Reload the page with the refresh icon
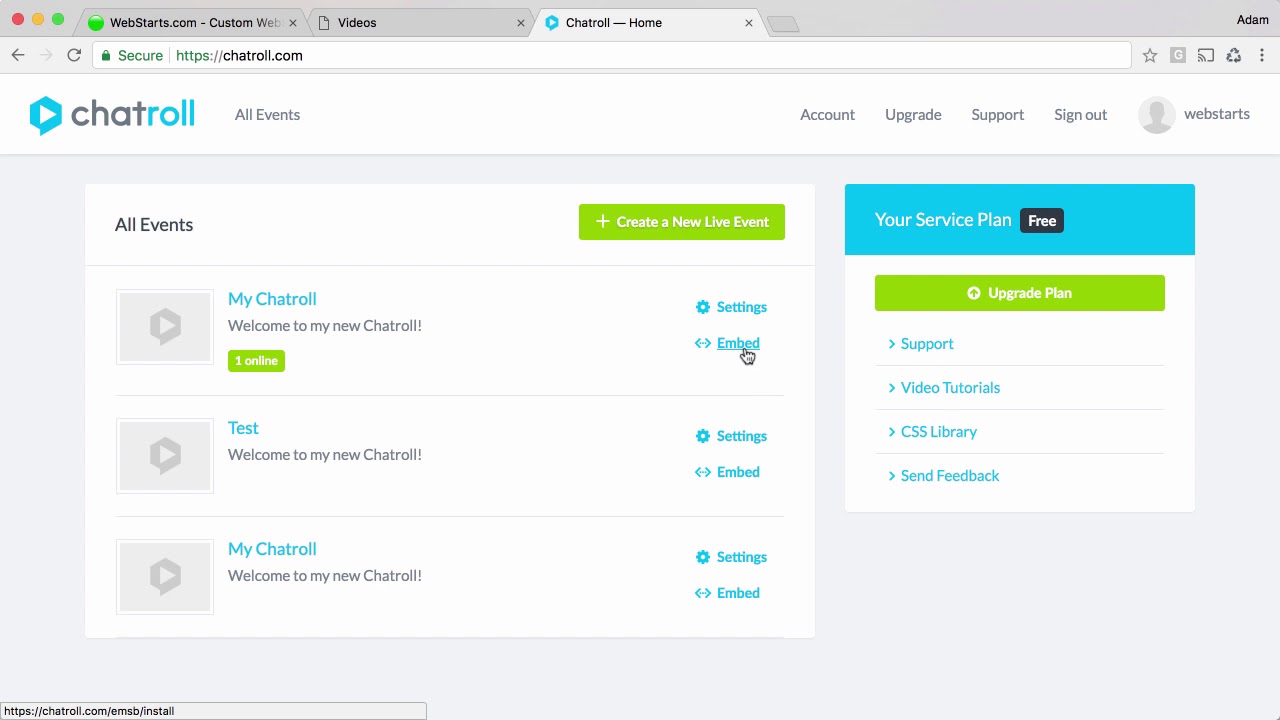The height and width of the screenshot is (720, 1280). [74, 55]
